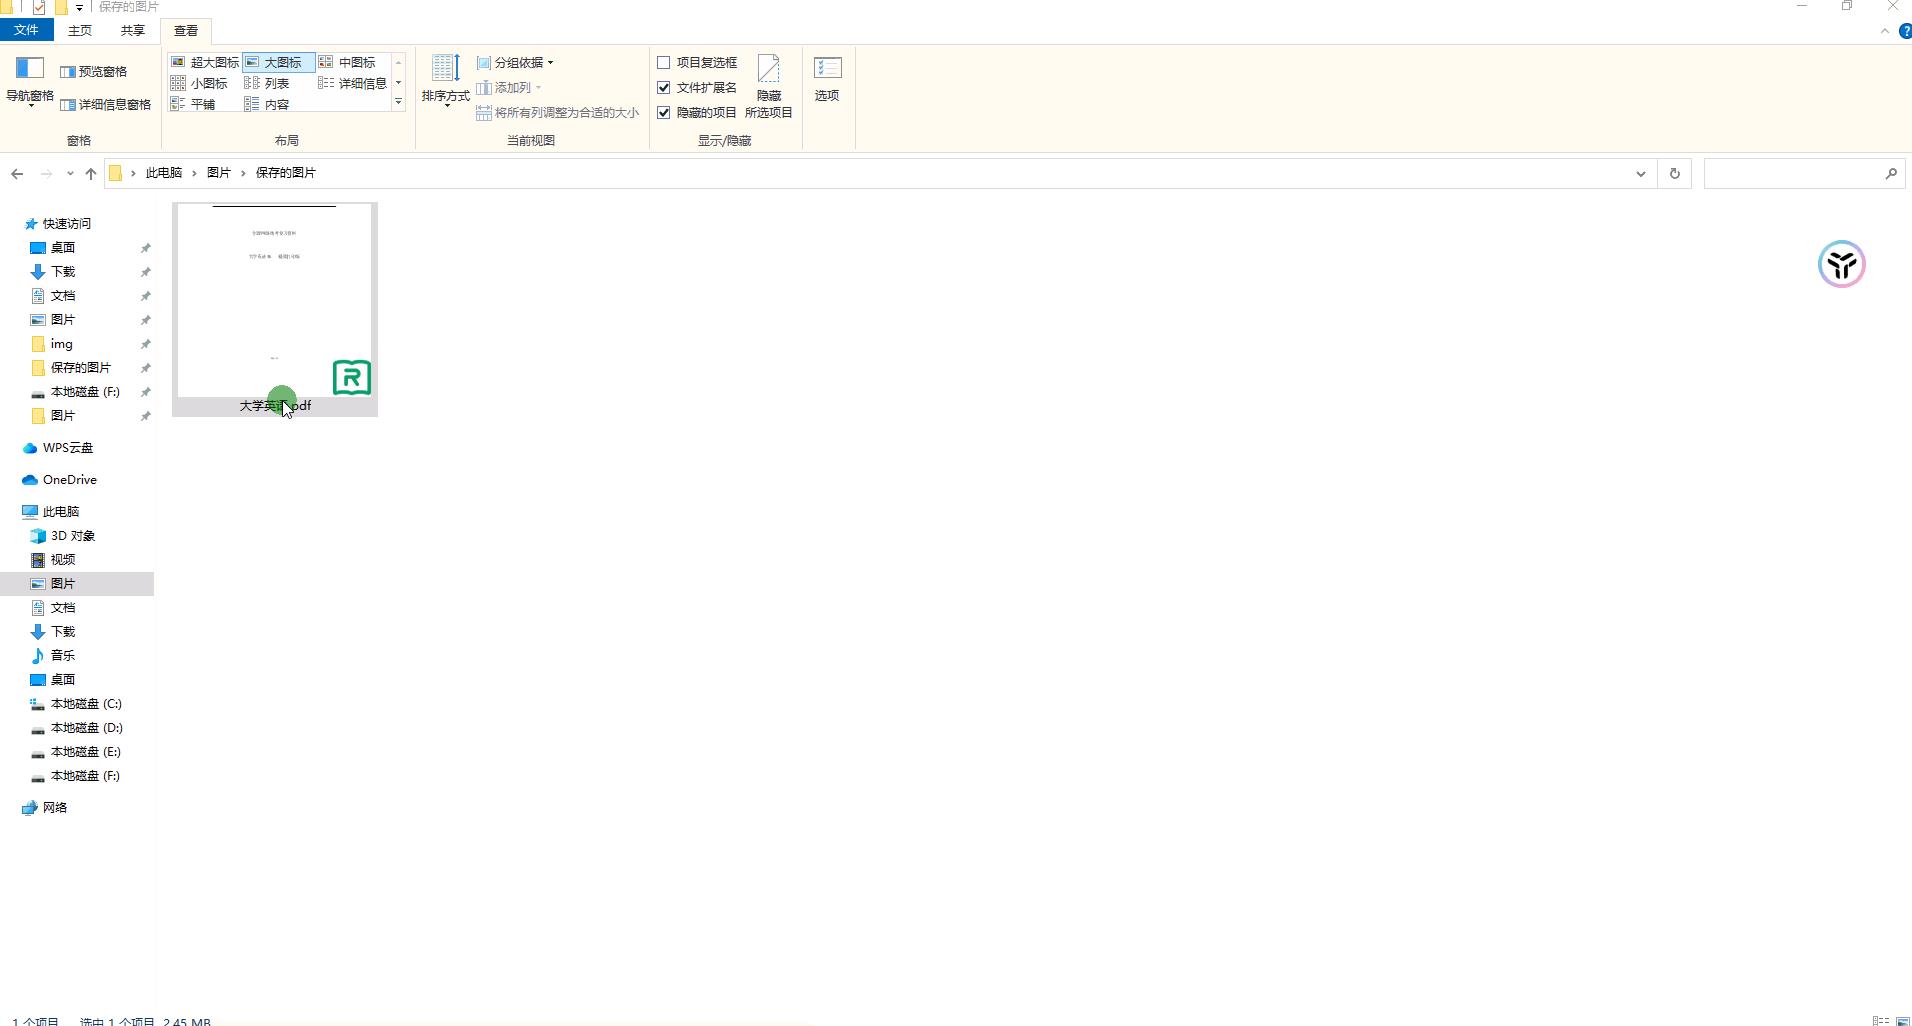The image size is (1912, 1026).
Task: Switch to details view in status bar
Action: (1880, 1021)
